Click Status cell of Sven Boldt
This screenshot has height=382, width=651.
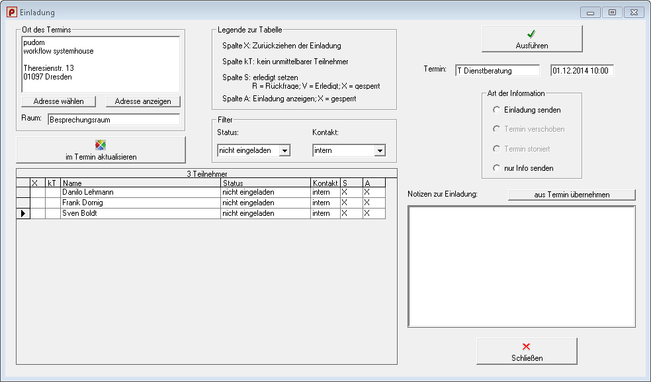pos(265,213)
